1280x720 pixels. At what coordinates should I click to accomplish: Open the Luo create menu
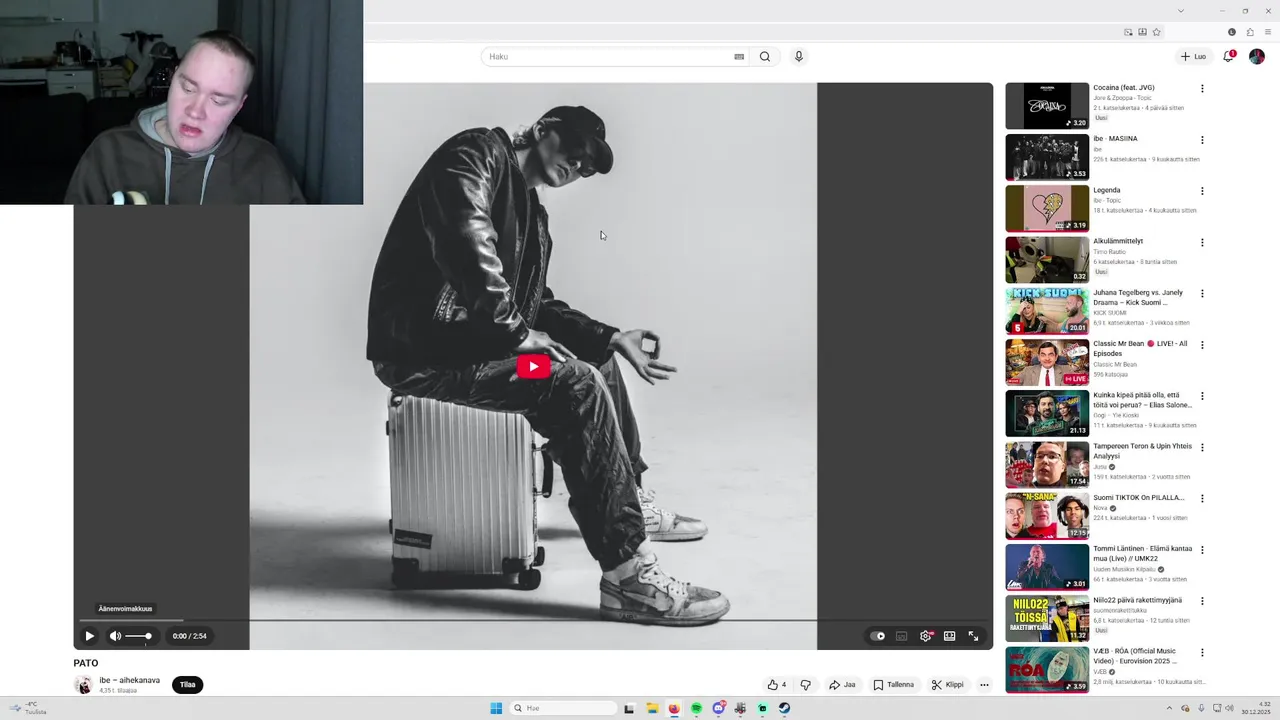tap(1193, 57)
